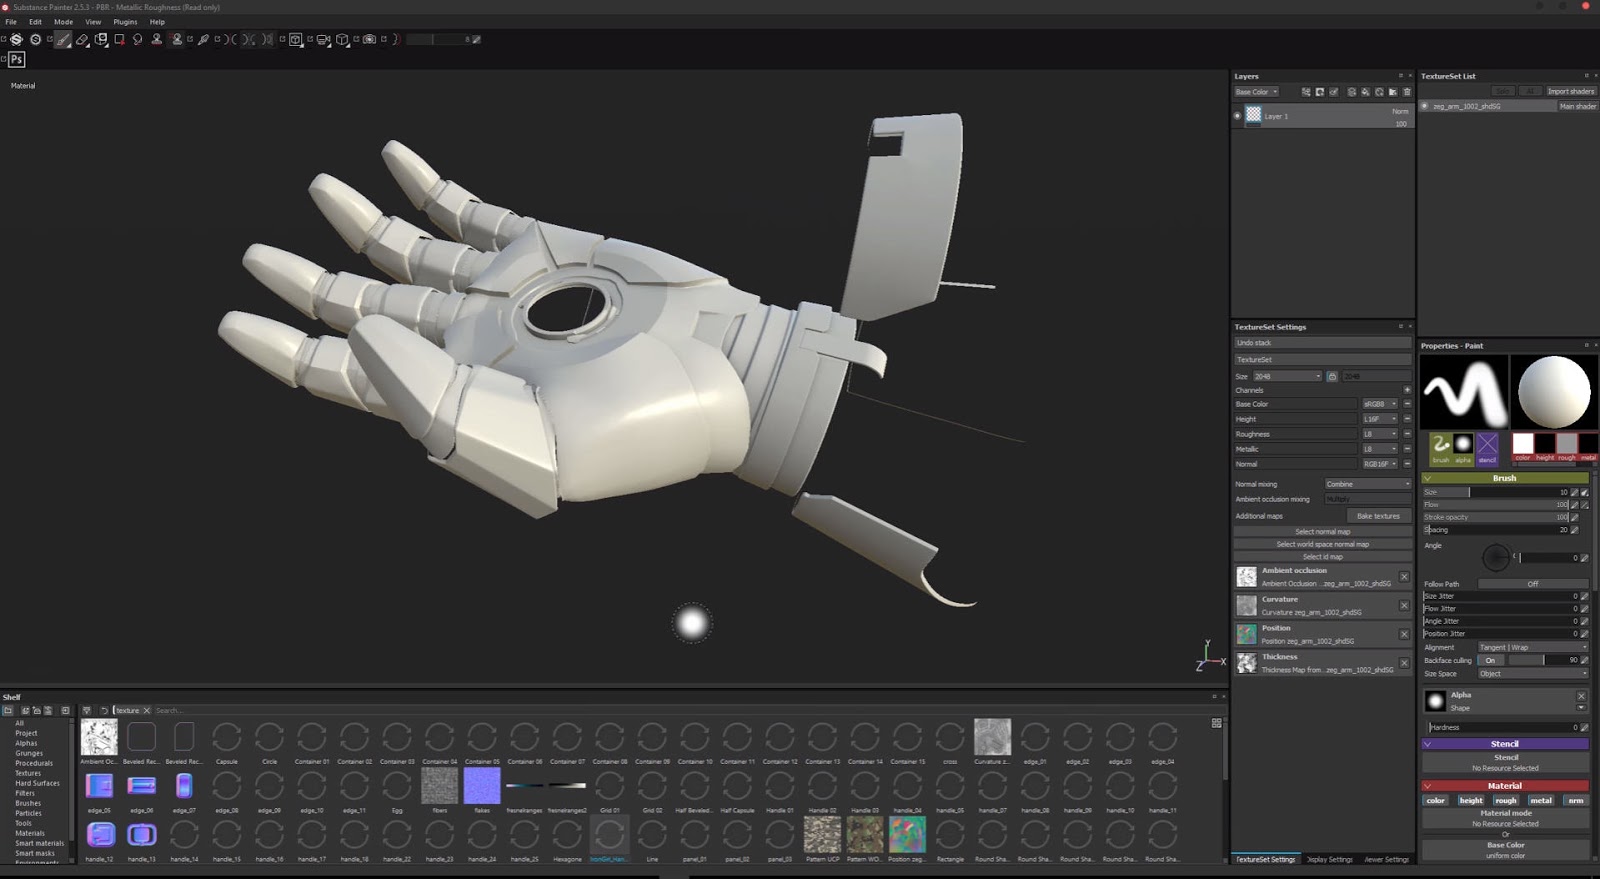The width and height of the screenshot is (1600, 879).
Task: Select the Pattern UCP shelf thumbnail
Action: coord(822,834)
